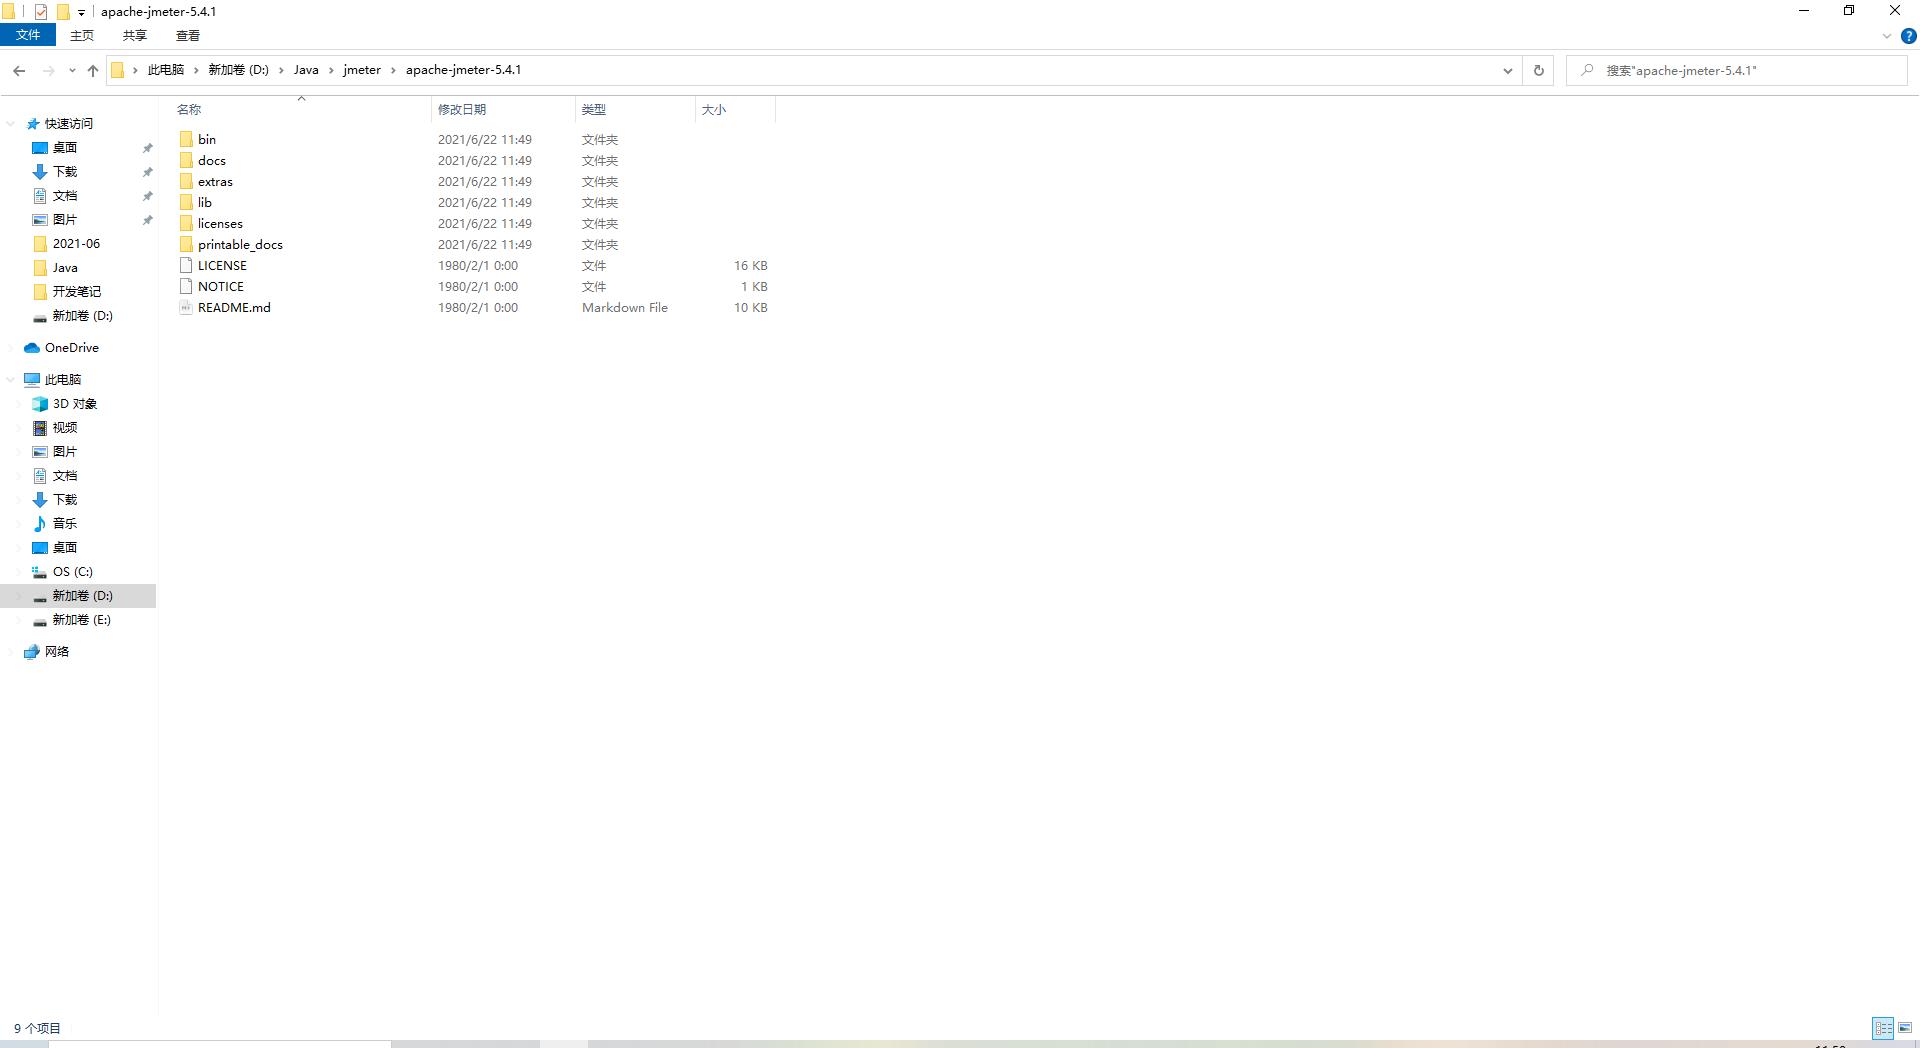Click the quick-access properties checkmark icon
The image size is (1920, 1048).
(x=41, y=12)
